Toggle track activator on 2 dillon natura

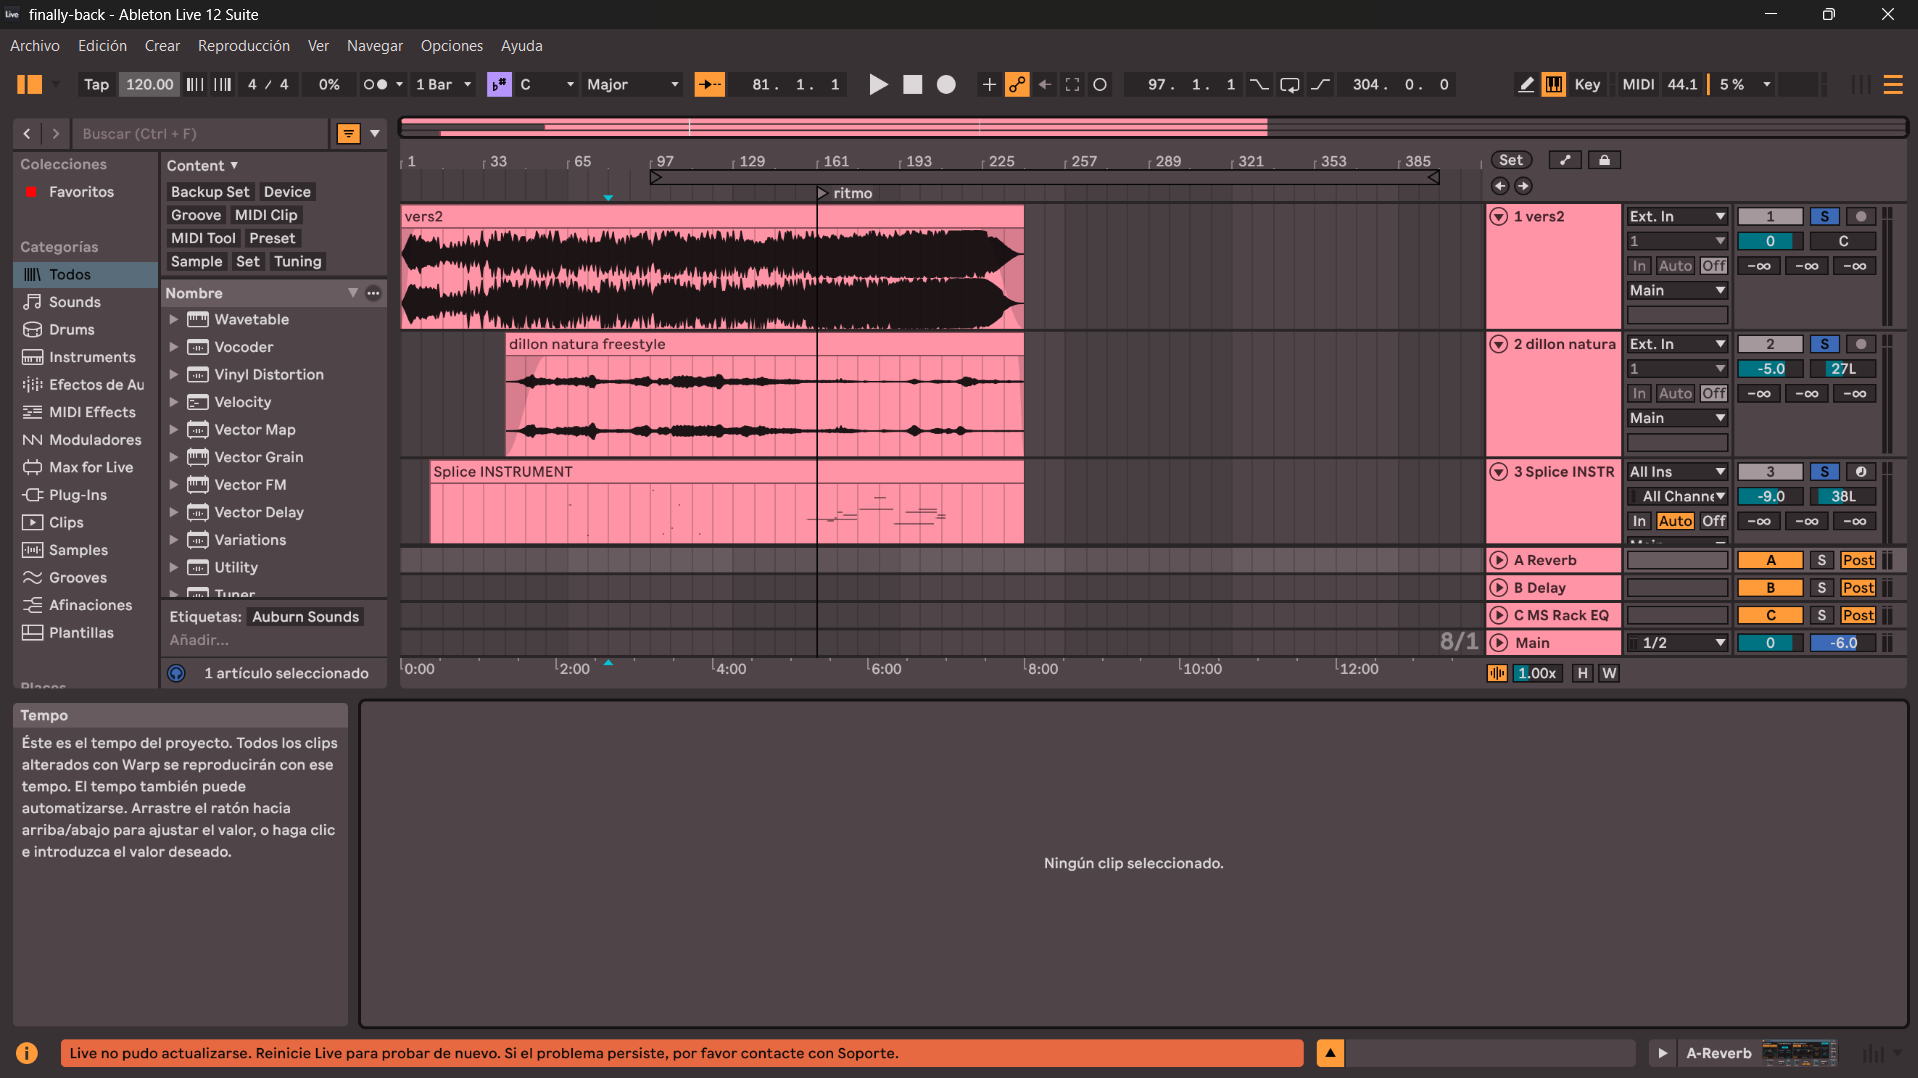pos(1769,344)
